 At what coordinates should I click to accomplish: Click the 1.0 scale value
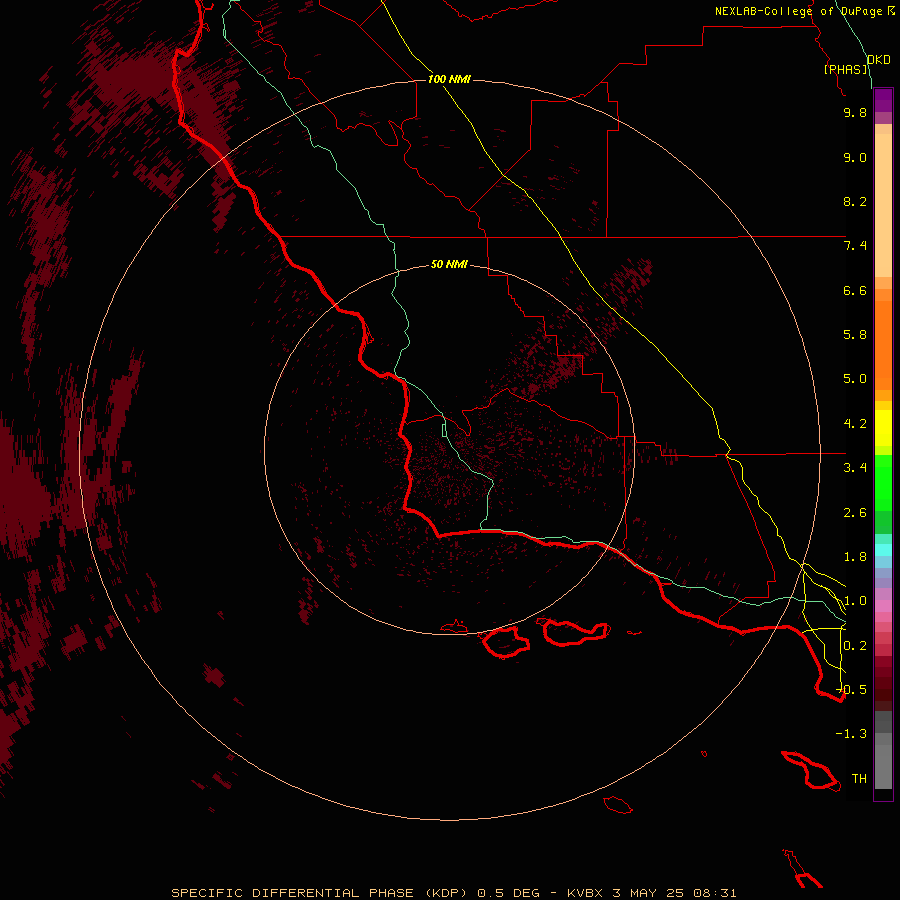click(855, 601)
